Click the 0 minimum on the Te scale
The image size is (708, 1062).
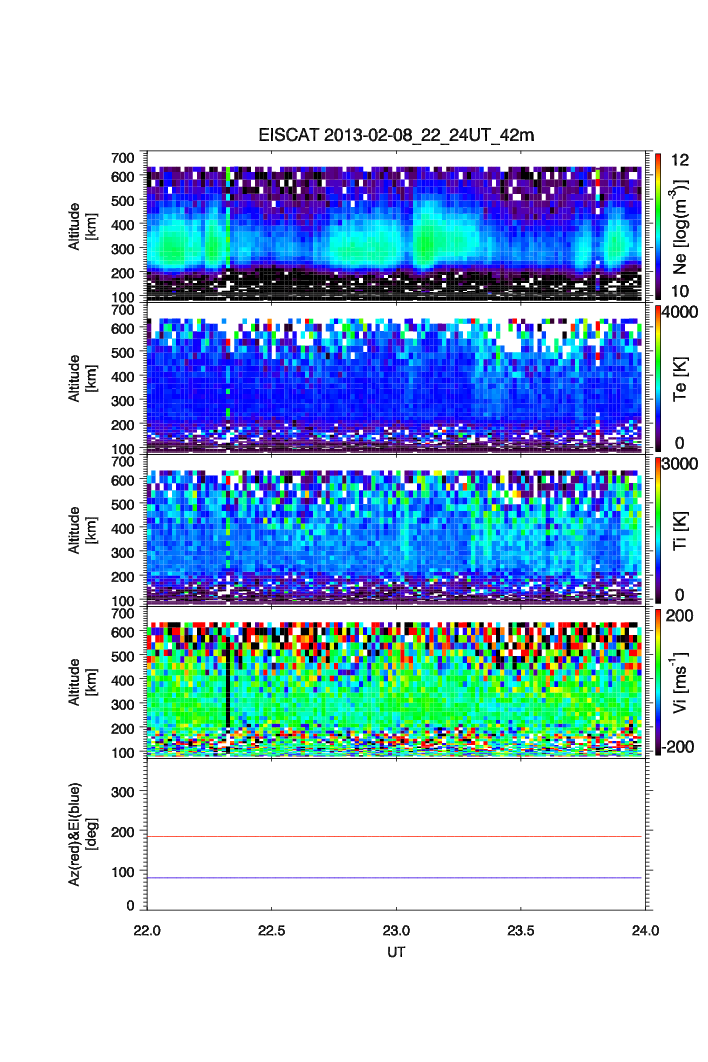(680, 443)
